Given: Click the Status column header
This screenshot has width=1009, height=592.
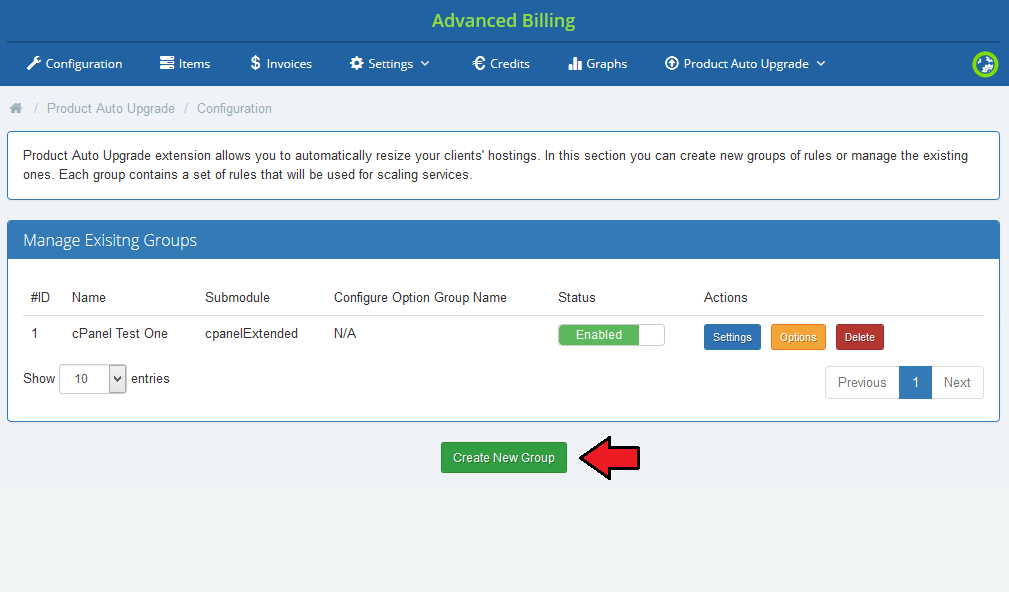Looking at the screenshot, I should click(x=577, y=297).
